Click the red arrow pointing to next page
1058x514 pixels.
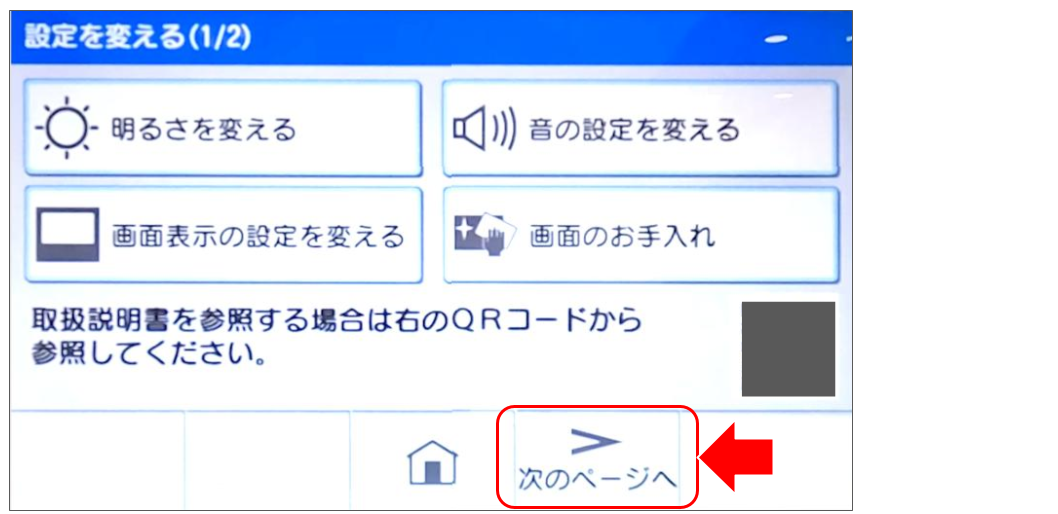(x=735, y=459)
